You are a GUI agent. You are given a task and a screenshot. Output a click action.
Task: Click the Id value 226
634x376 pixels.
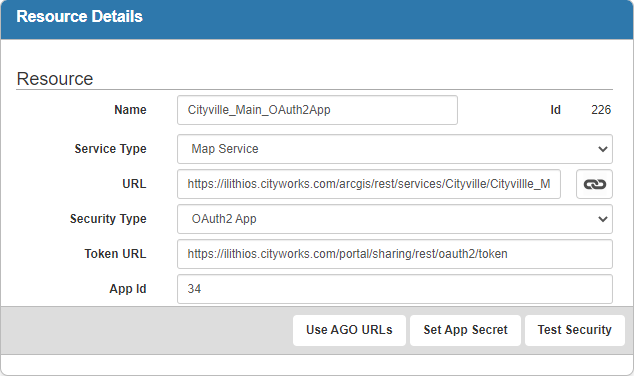pyautogui.click(x=601, y=110)
